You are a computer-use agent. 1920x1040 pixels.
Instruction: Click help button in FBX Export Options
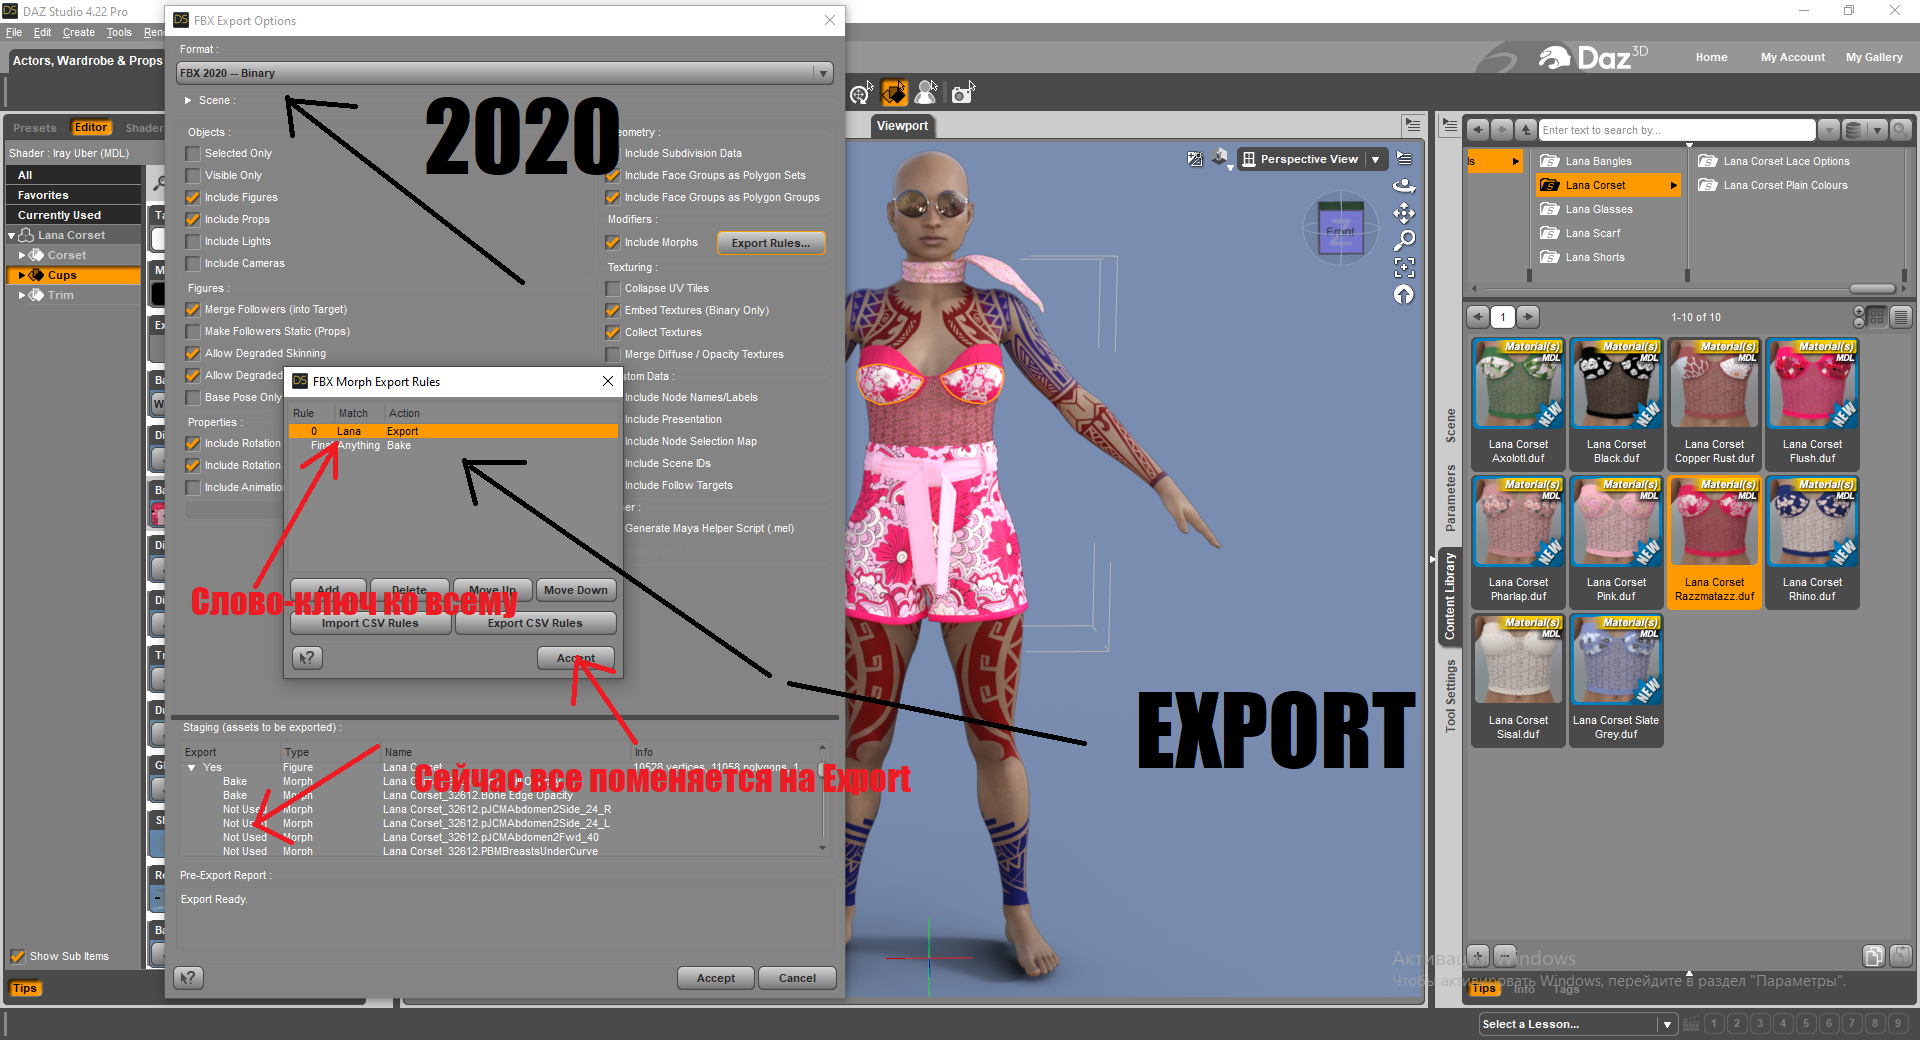[x=189, y=978]
